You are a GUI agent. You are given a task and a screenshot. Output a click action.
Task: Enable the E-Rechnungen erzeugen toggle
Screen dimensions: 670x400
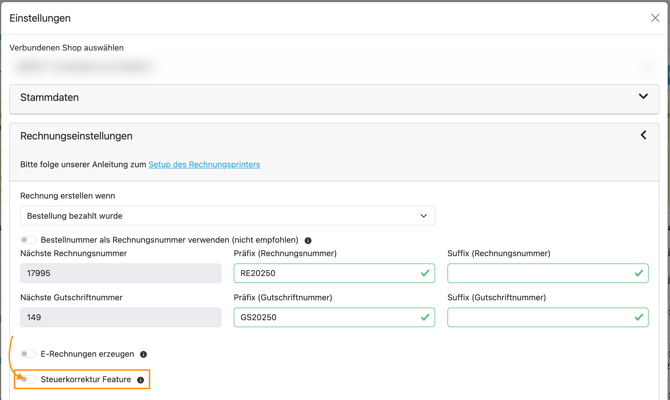pos(28,354)
